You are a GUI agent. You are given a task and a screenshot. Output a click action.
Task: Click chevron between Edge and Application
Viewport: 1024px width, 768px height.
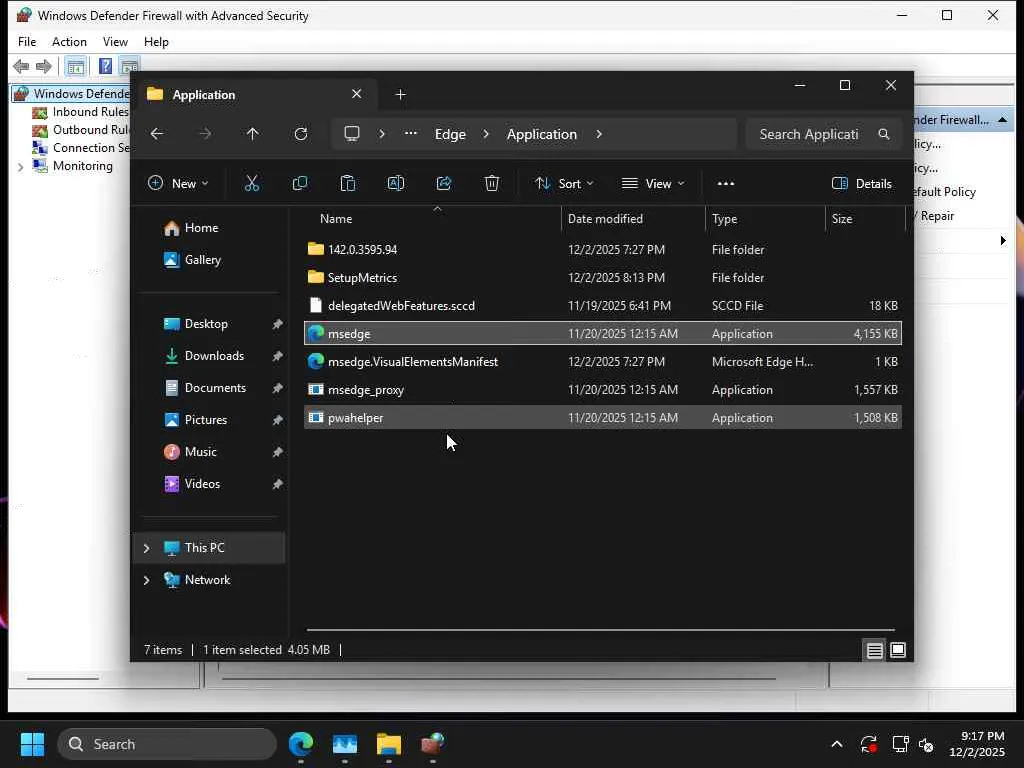coord(486,134)
